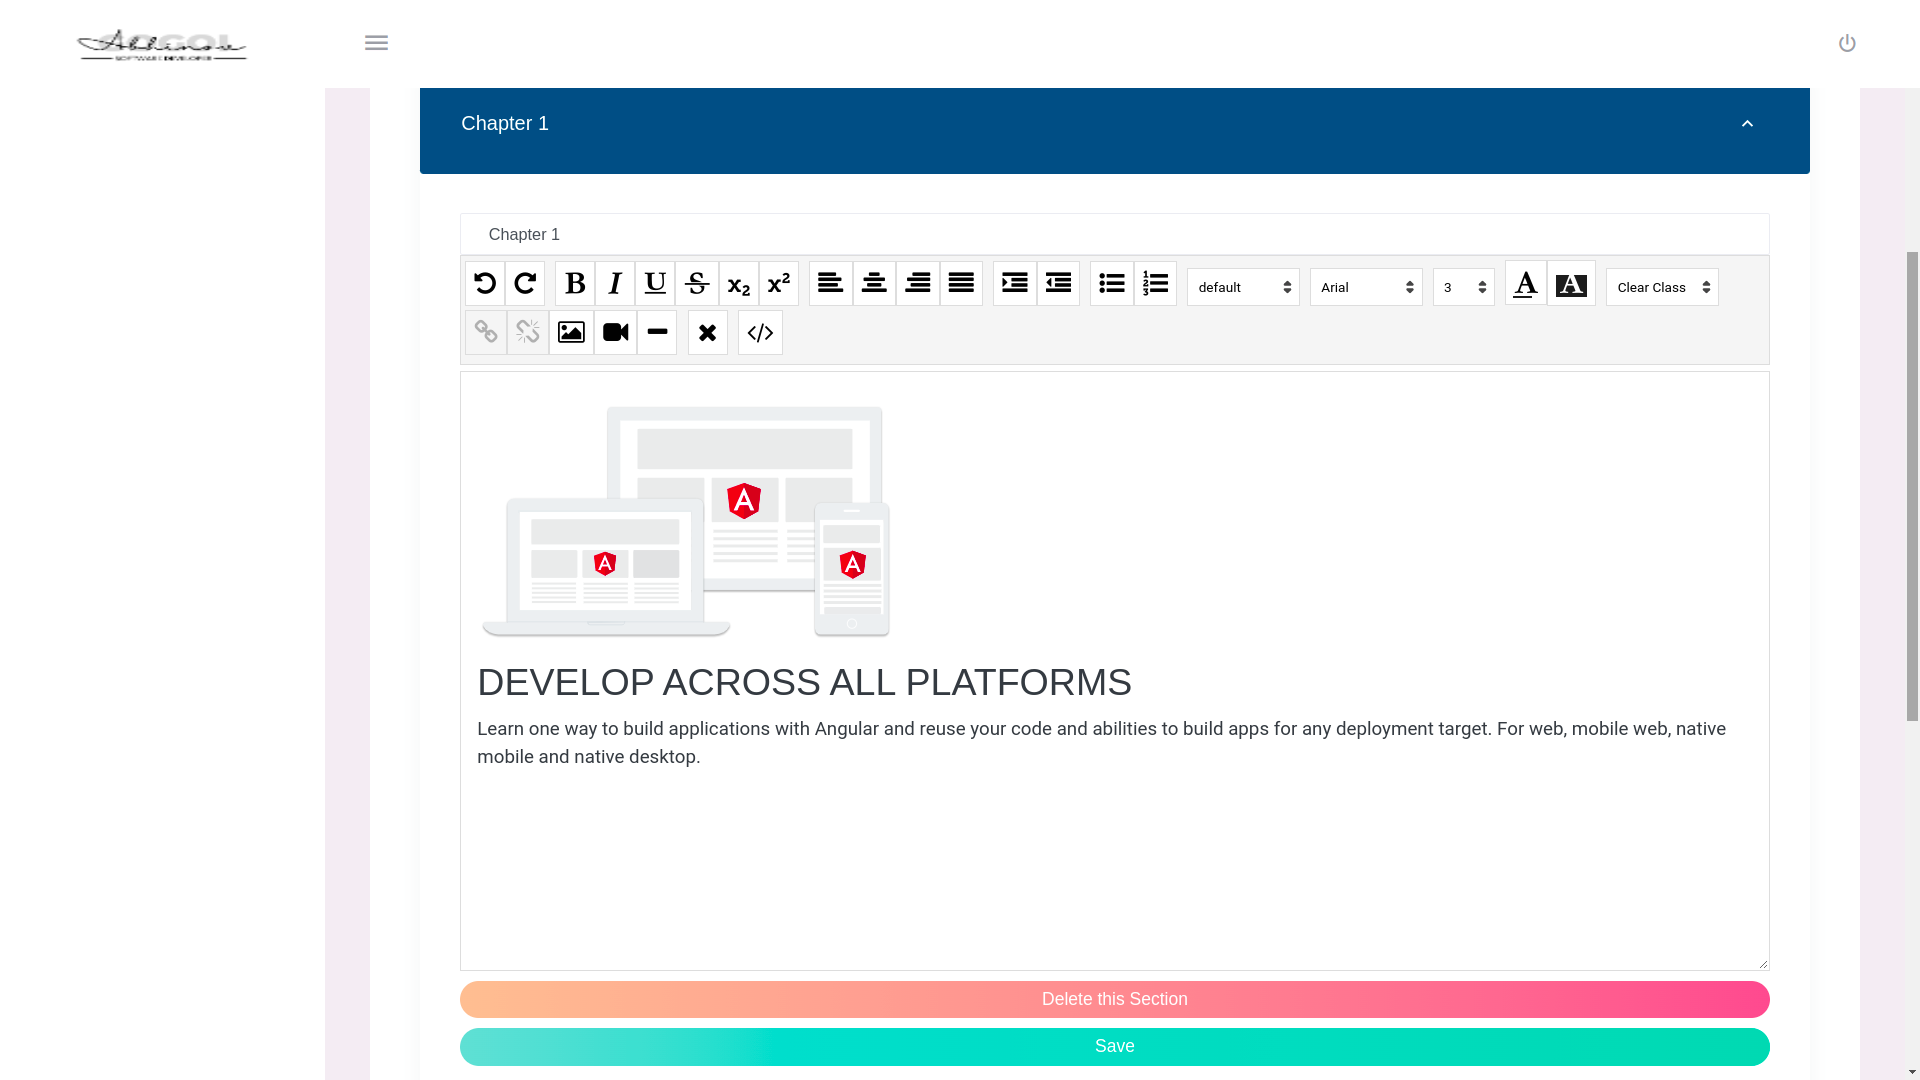Insert a video with the camera icon
1920x1080 pixels.
615,332
